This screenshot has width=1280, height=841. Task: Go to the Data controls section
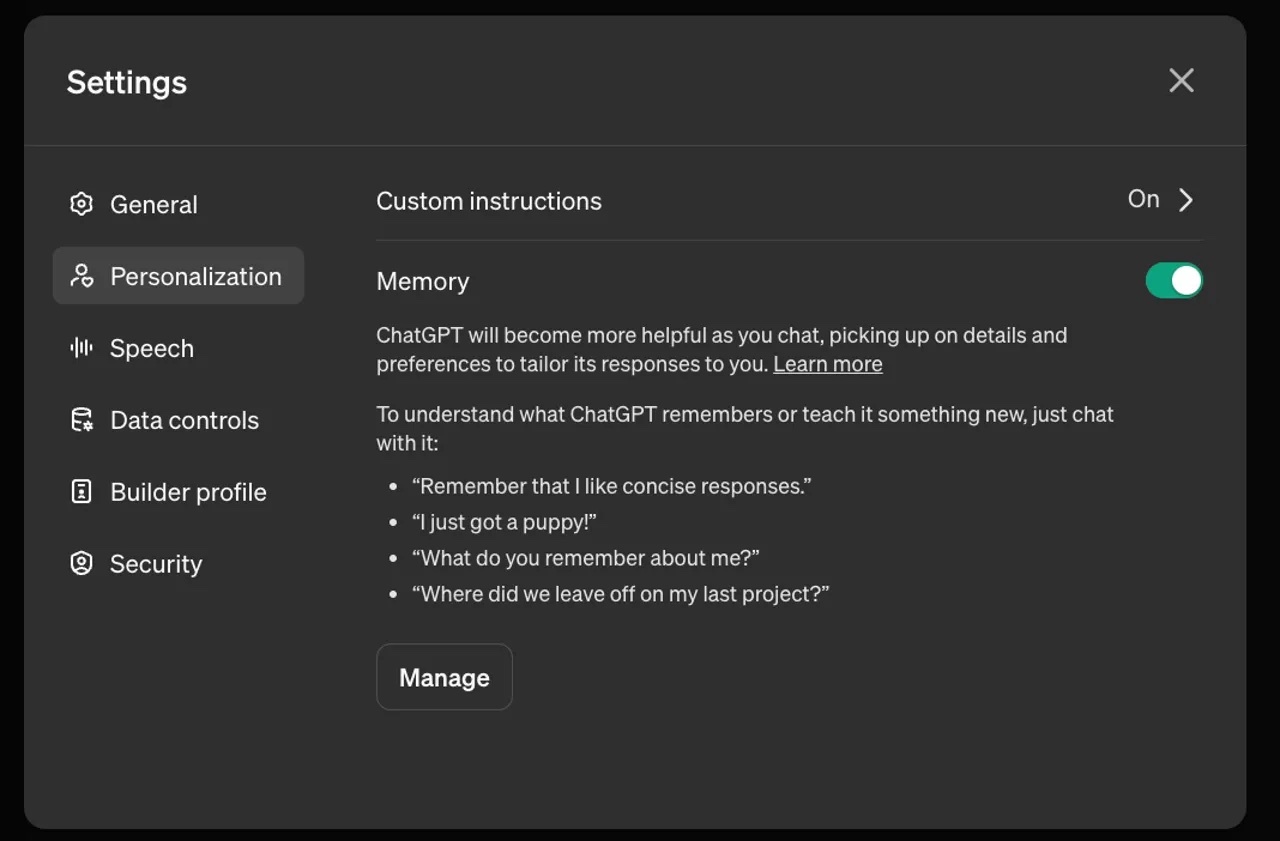click(184, 421)
